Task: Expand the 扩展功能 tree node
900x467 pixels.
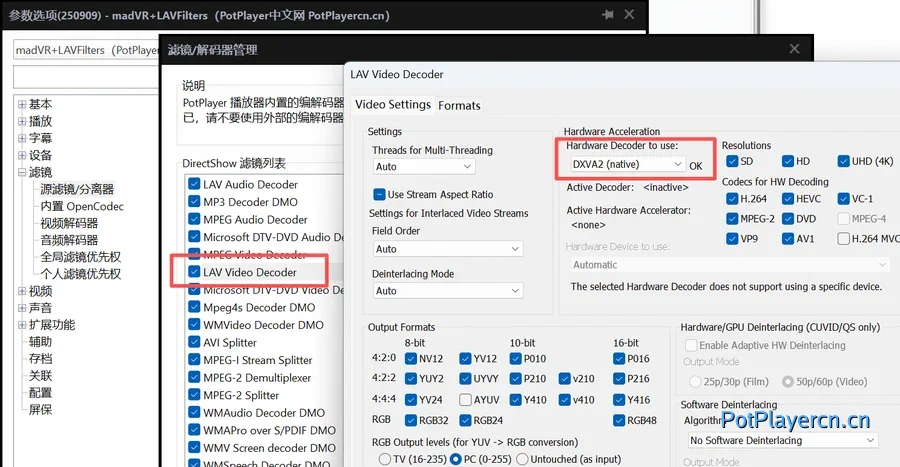Action: tap(22, 325)
